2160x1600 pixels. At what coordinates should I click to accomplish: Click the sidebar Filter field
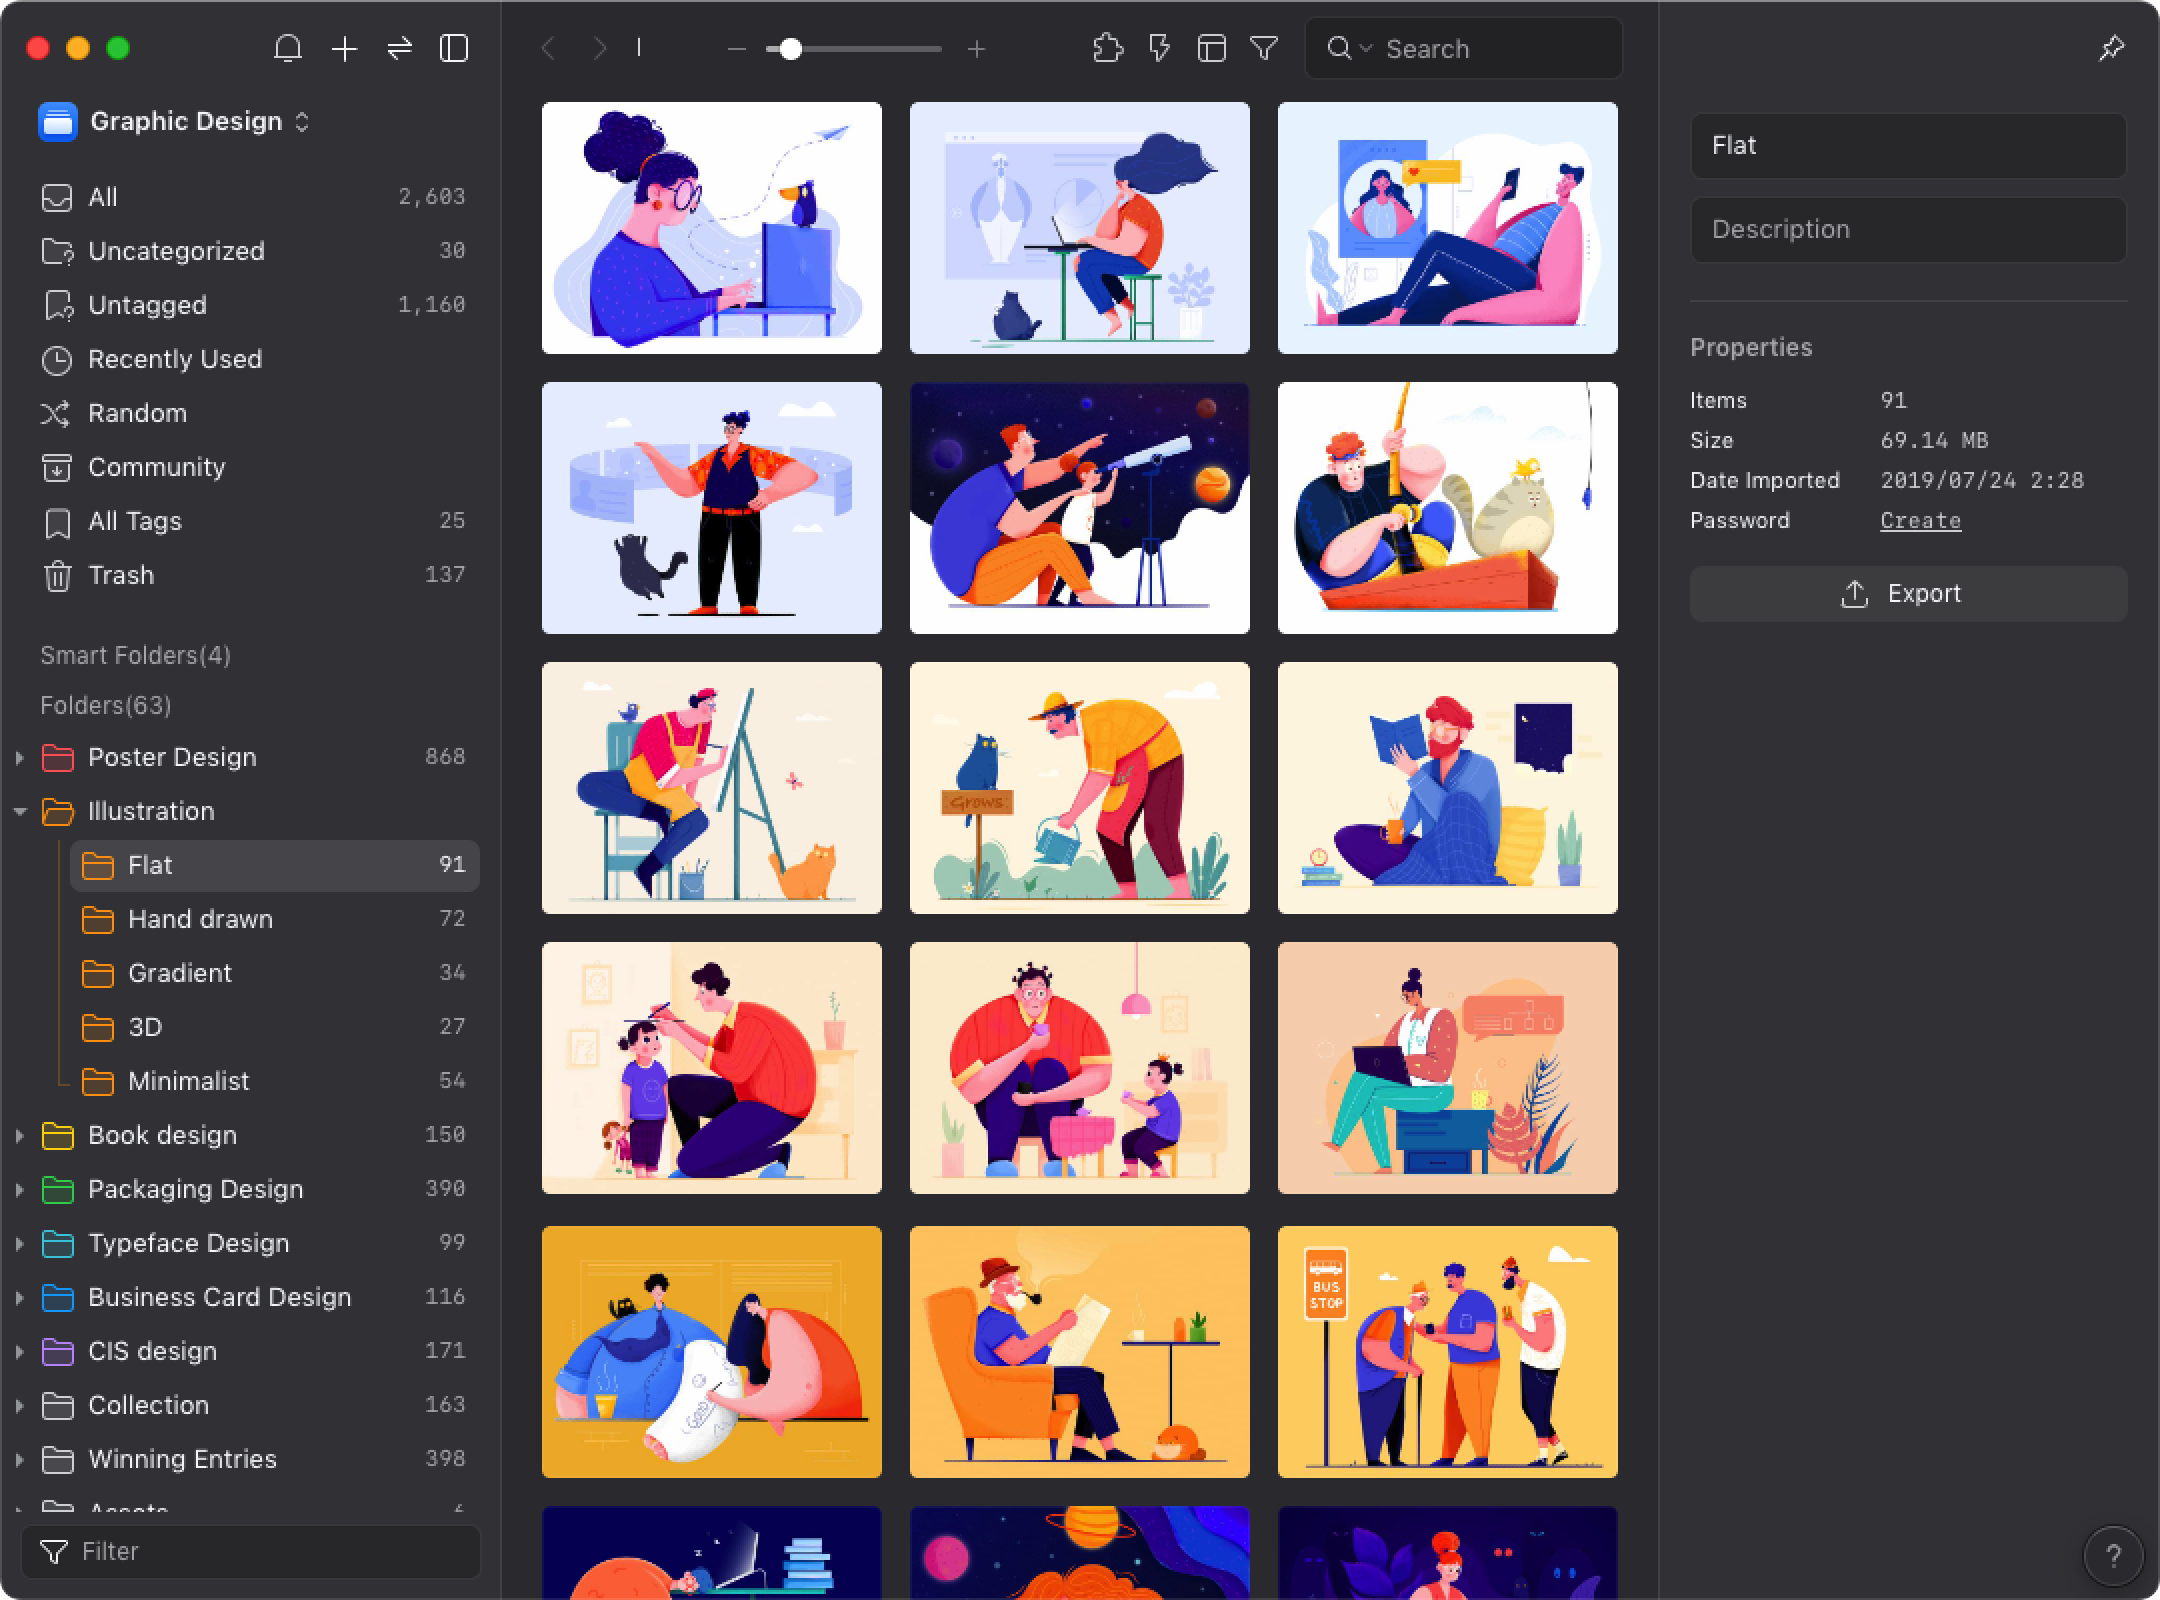pyautogui.click(x=250, y=1551)
